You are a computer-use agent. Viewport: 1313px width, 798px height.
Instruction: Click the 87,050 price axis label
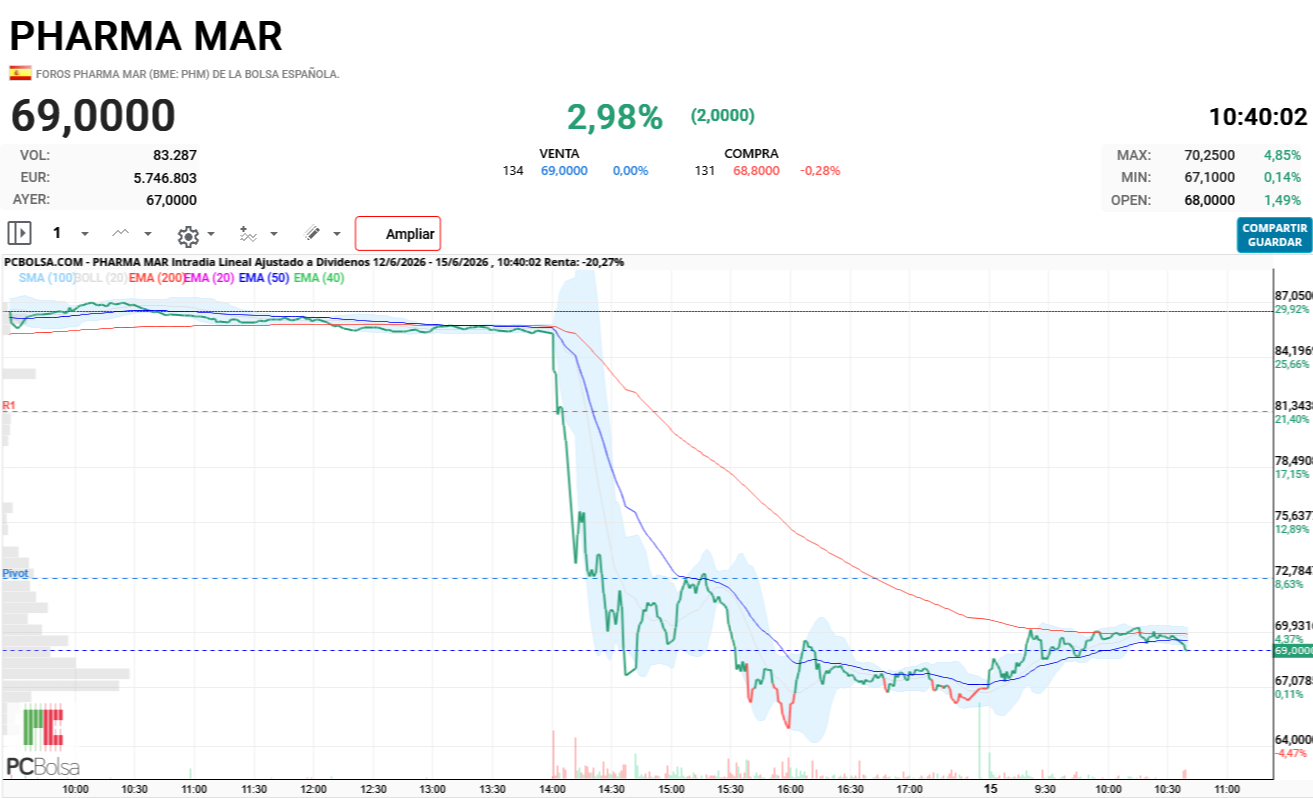click(x=1293, y=296)
